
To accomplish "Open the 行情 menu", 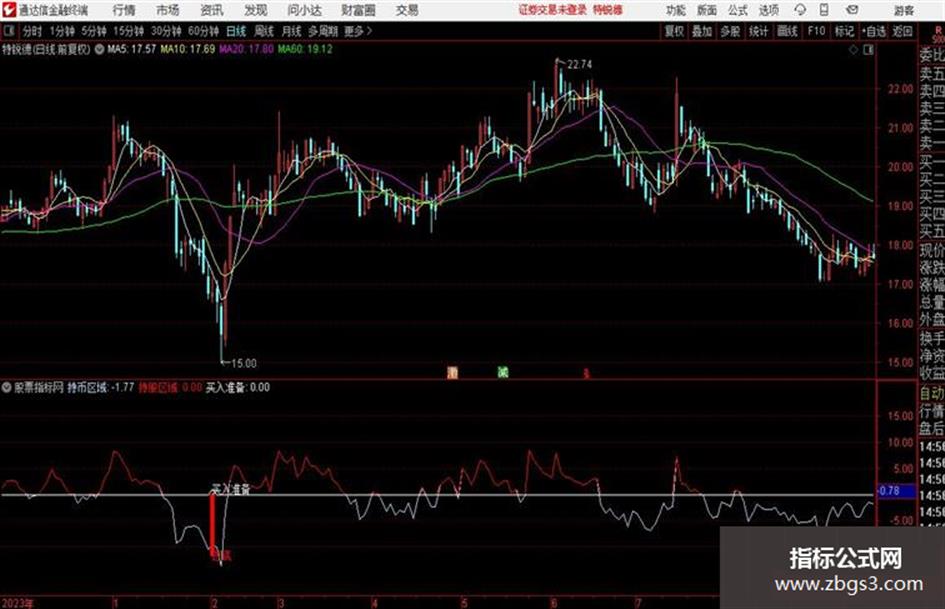I will click(x=124, y=10).
